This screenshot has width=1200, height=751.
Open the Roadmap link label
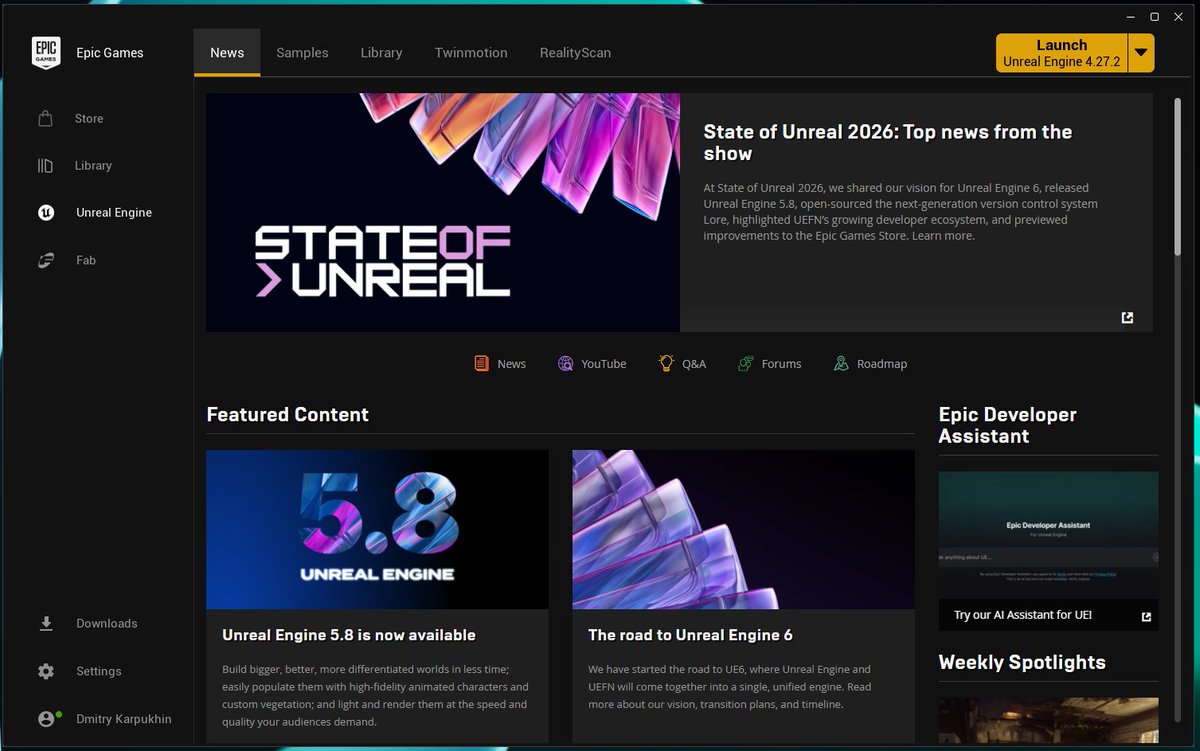pyautogui.click(x=882, y=364)
